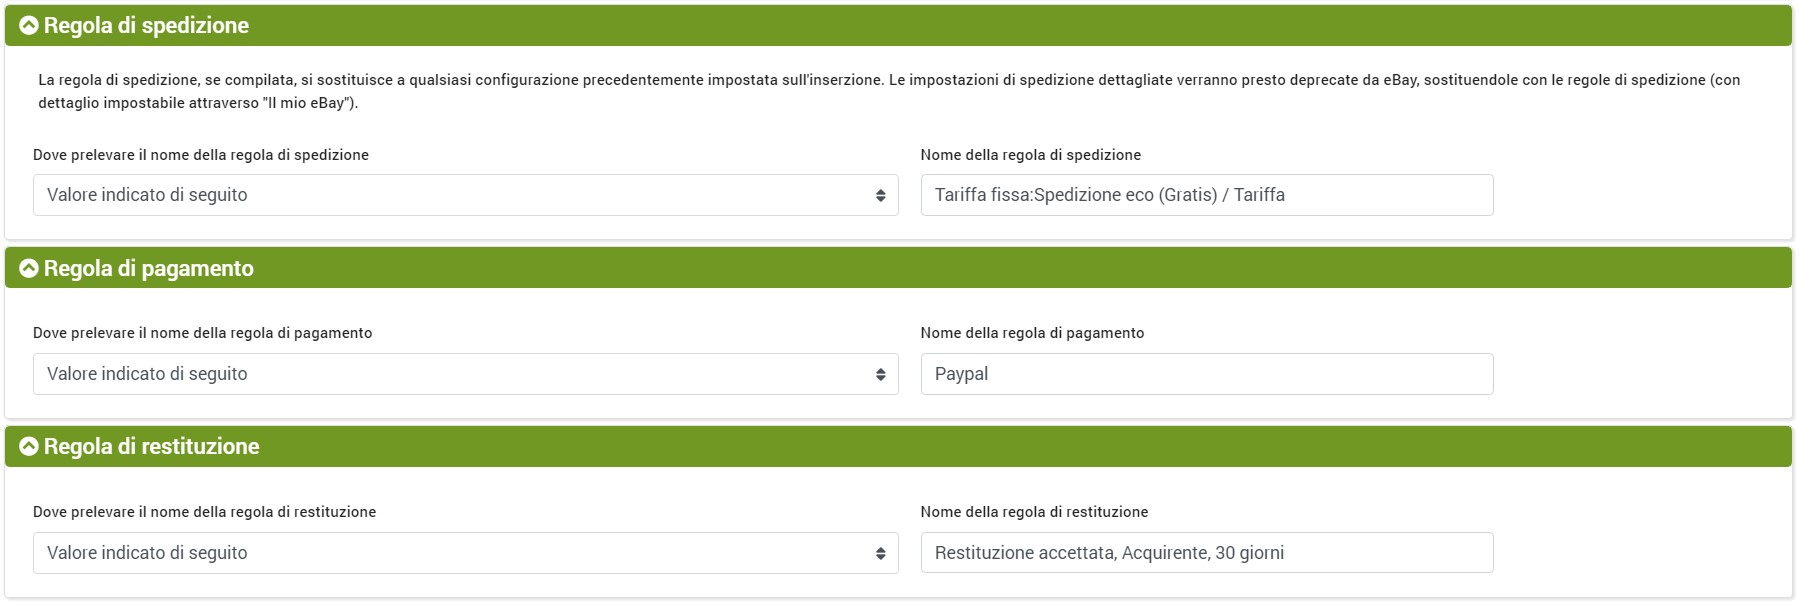
Task: Click the 'Nome della regola di spedizione' label
Action: [x=1030, y=155]
